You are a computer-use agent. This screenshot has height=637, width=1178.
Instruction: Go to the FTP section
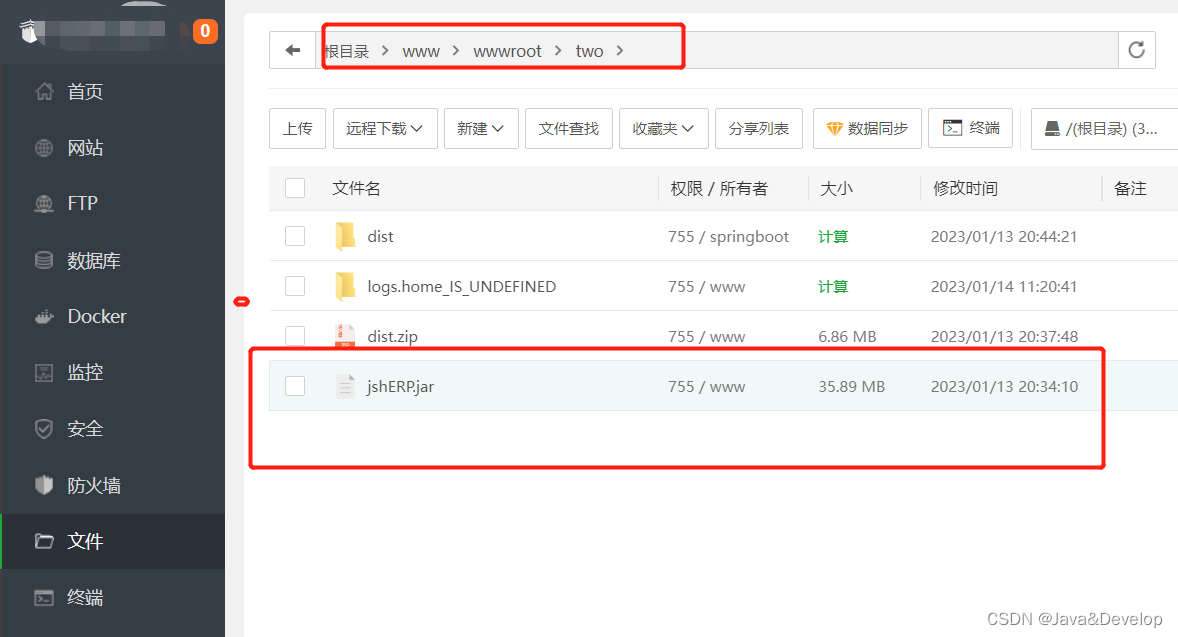tap(83, 204)
